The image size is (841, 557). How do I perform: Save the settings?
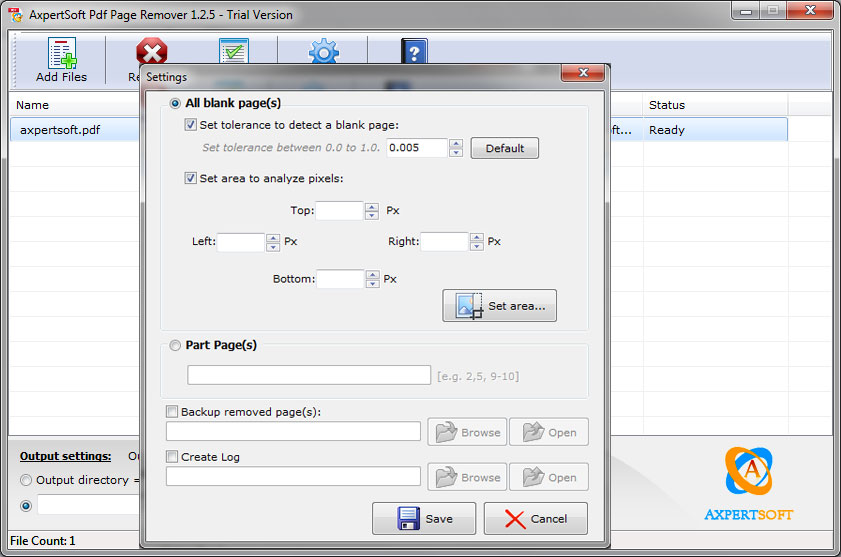[424, 518]
